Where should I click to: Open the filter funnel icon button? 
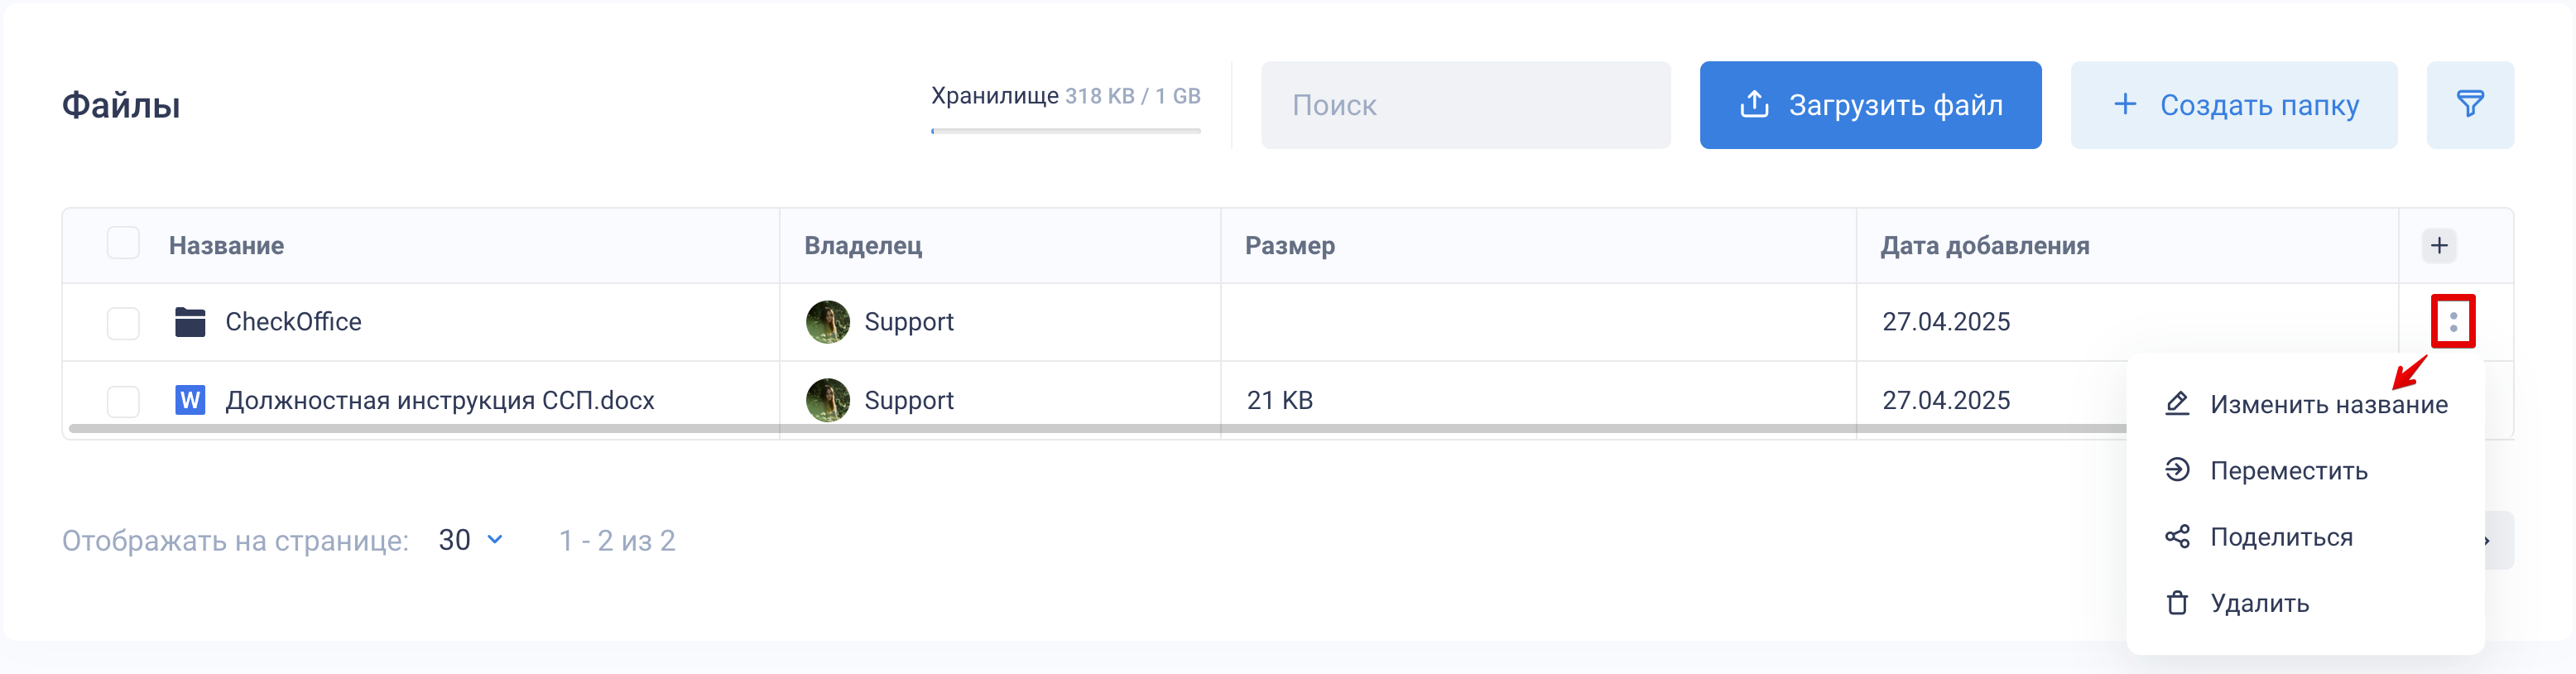(x=2469, y=105)
